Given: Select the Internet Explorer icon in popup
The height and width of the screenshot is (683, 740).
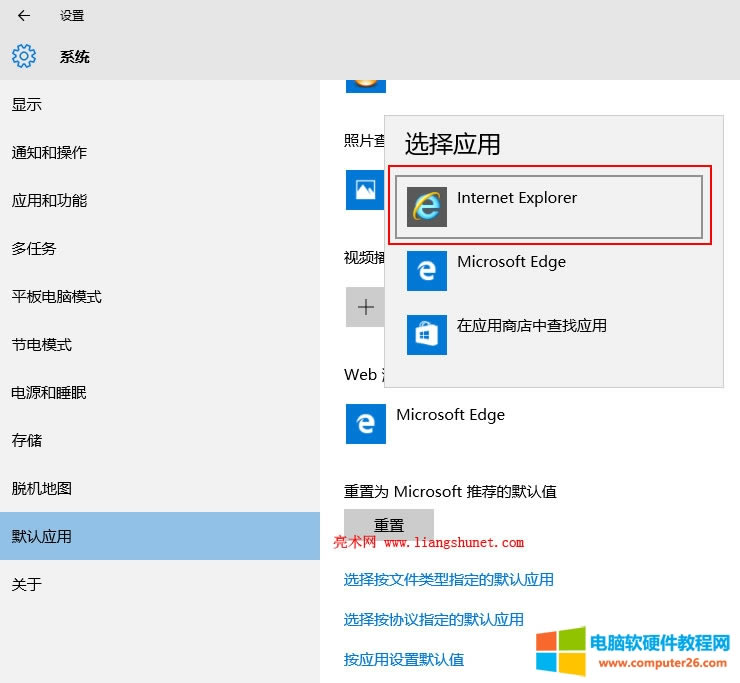Looking at the screenshot, I should pos(427,207).
